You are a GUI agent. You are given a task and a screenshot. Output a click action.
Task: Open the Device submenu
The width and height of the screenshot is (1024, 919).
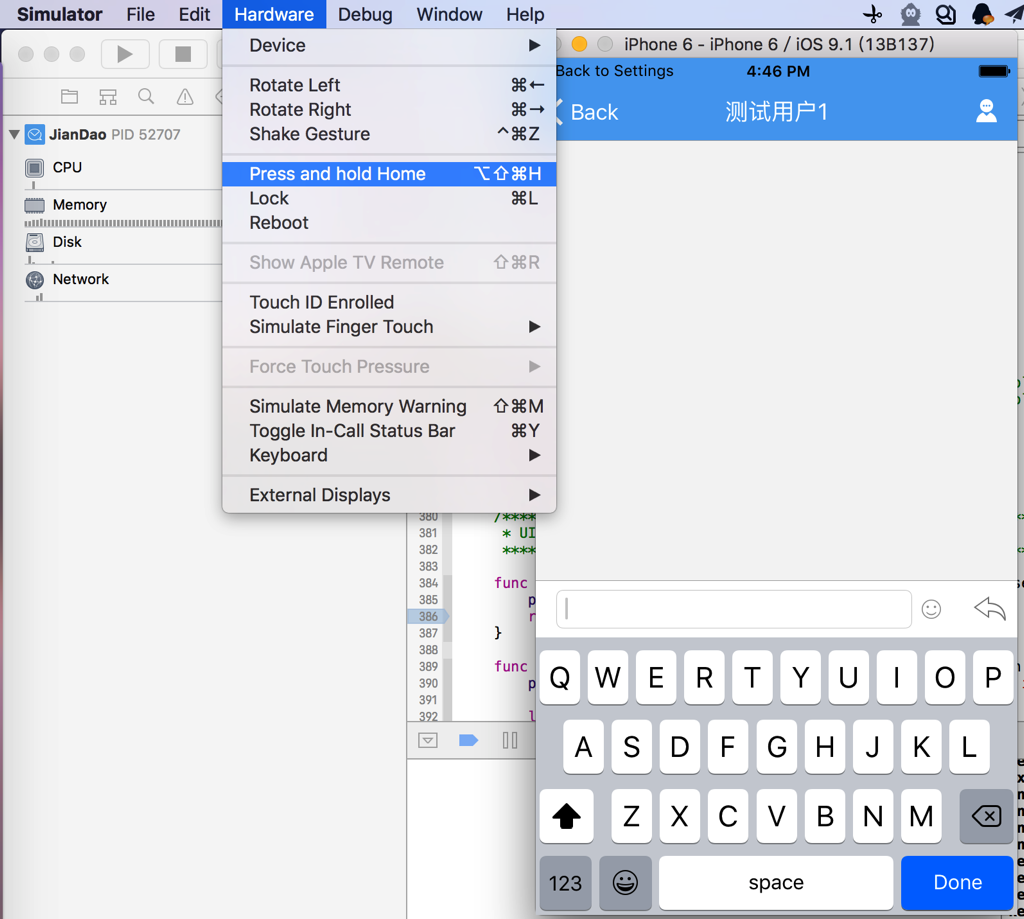point(389,45)
